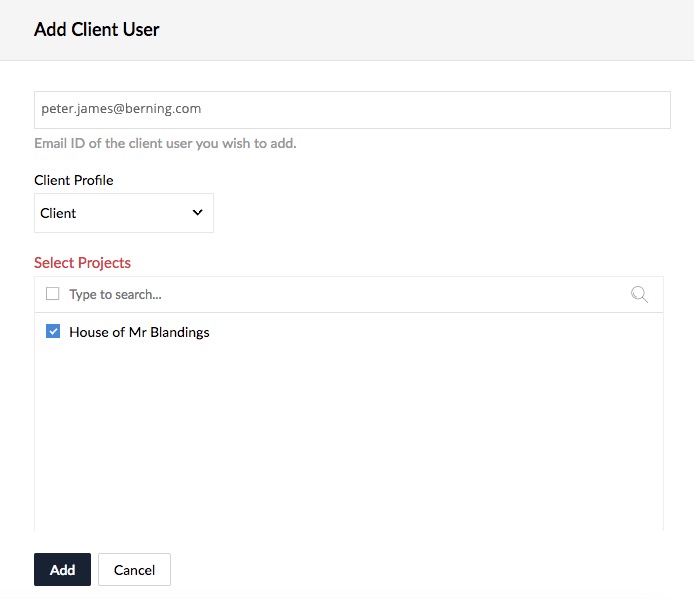Click the peter.james@berning.com placeholder text
Viewport: 694px width, 599px height.
pyautogui.click(x=121, y=108)
